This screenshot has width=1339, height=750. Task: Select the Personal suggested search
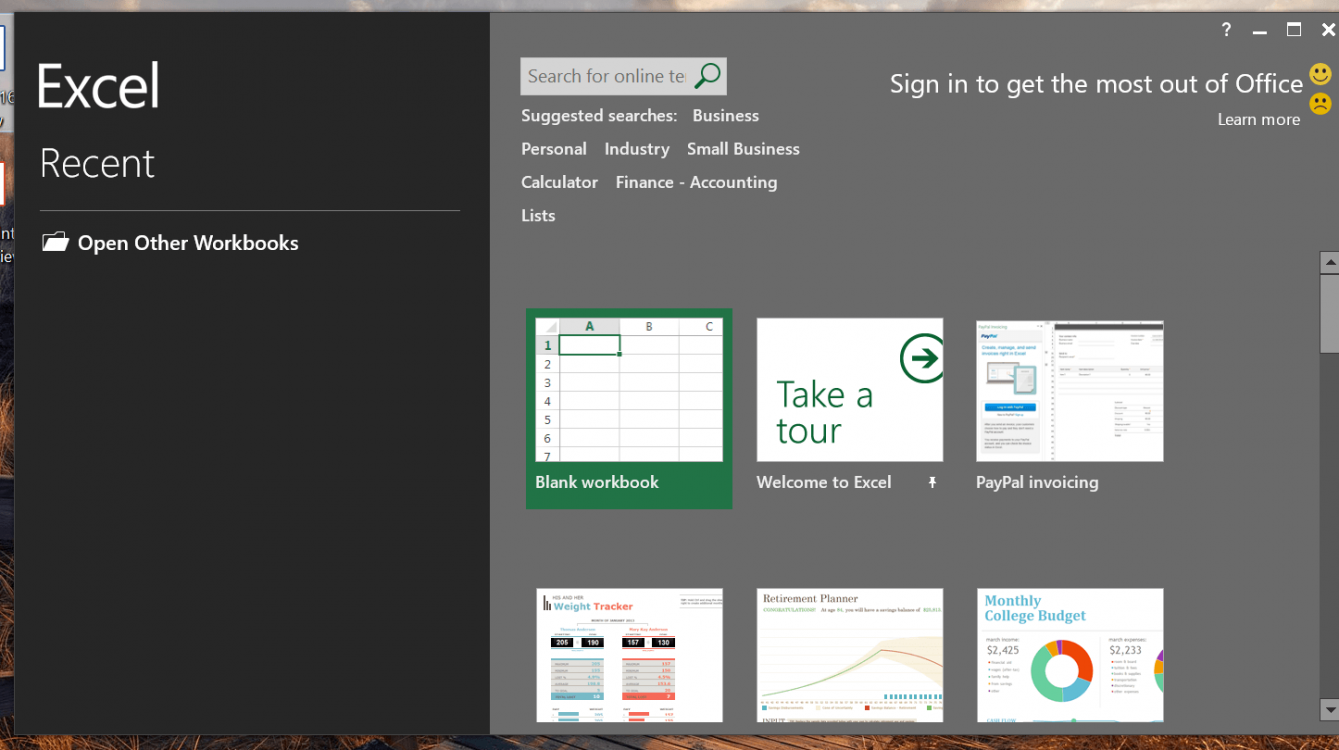[554, 149]
